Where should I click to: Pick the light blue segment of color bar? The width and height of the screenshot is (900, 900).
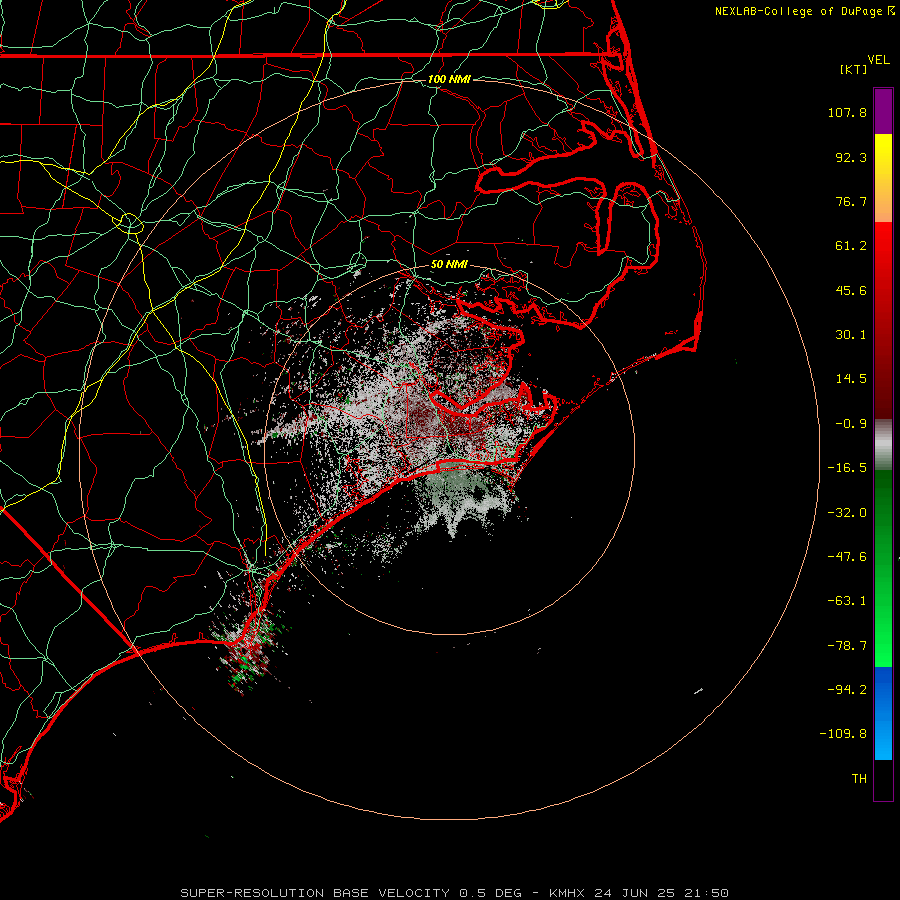point(883,738)
